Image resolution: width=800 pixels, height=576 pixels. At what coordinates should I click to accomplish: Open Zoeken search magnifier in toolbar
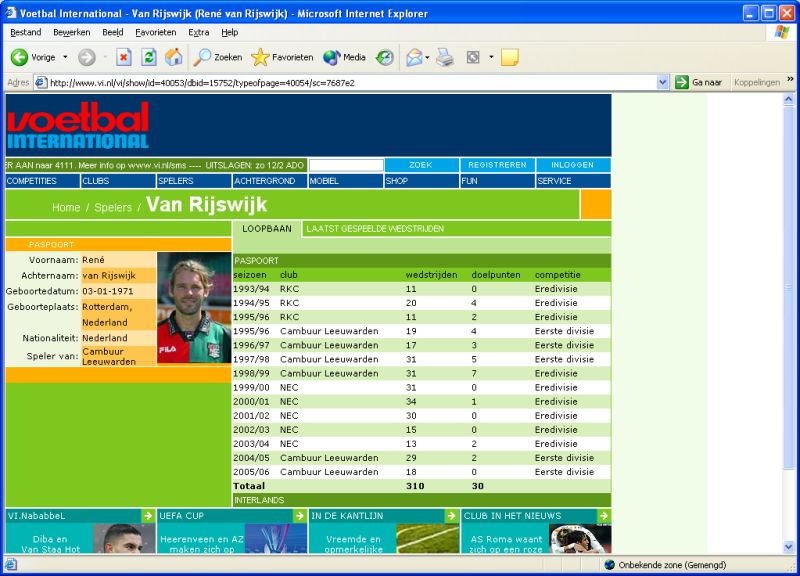click(217, 57)
